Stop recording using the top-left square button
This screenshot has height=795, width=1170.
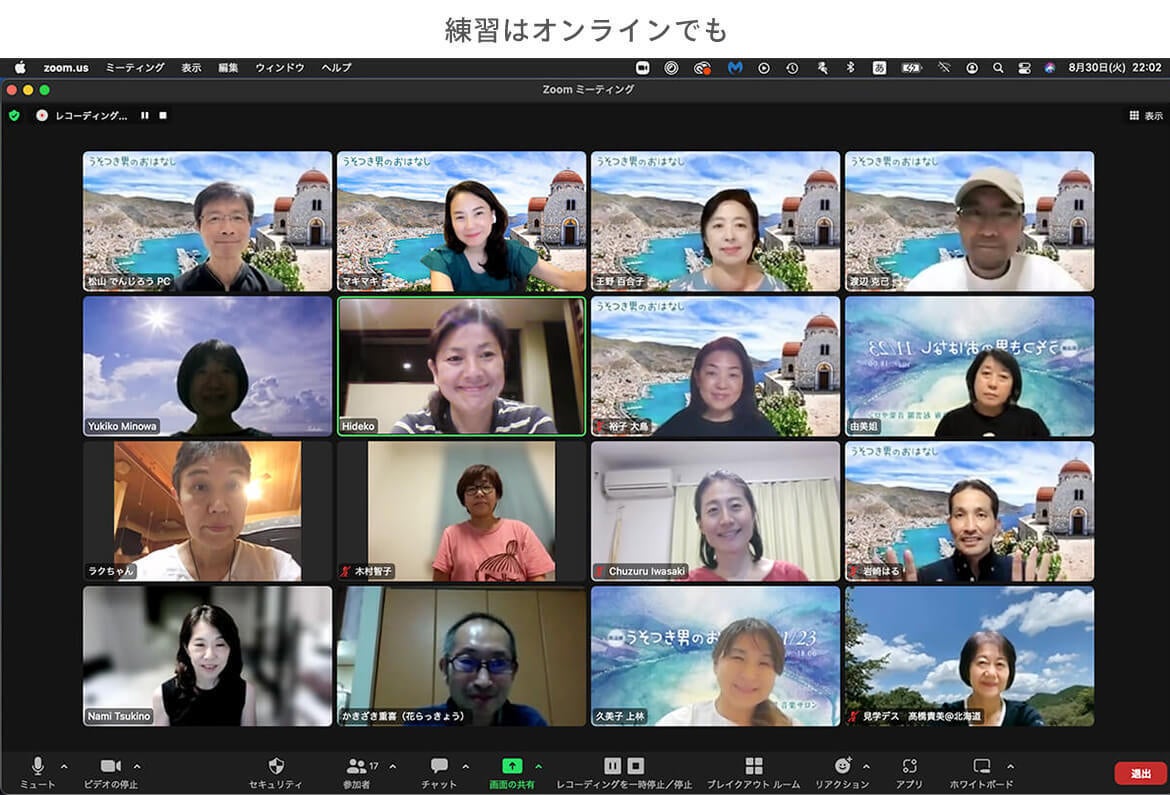pos(163,116)
